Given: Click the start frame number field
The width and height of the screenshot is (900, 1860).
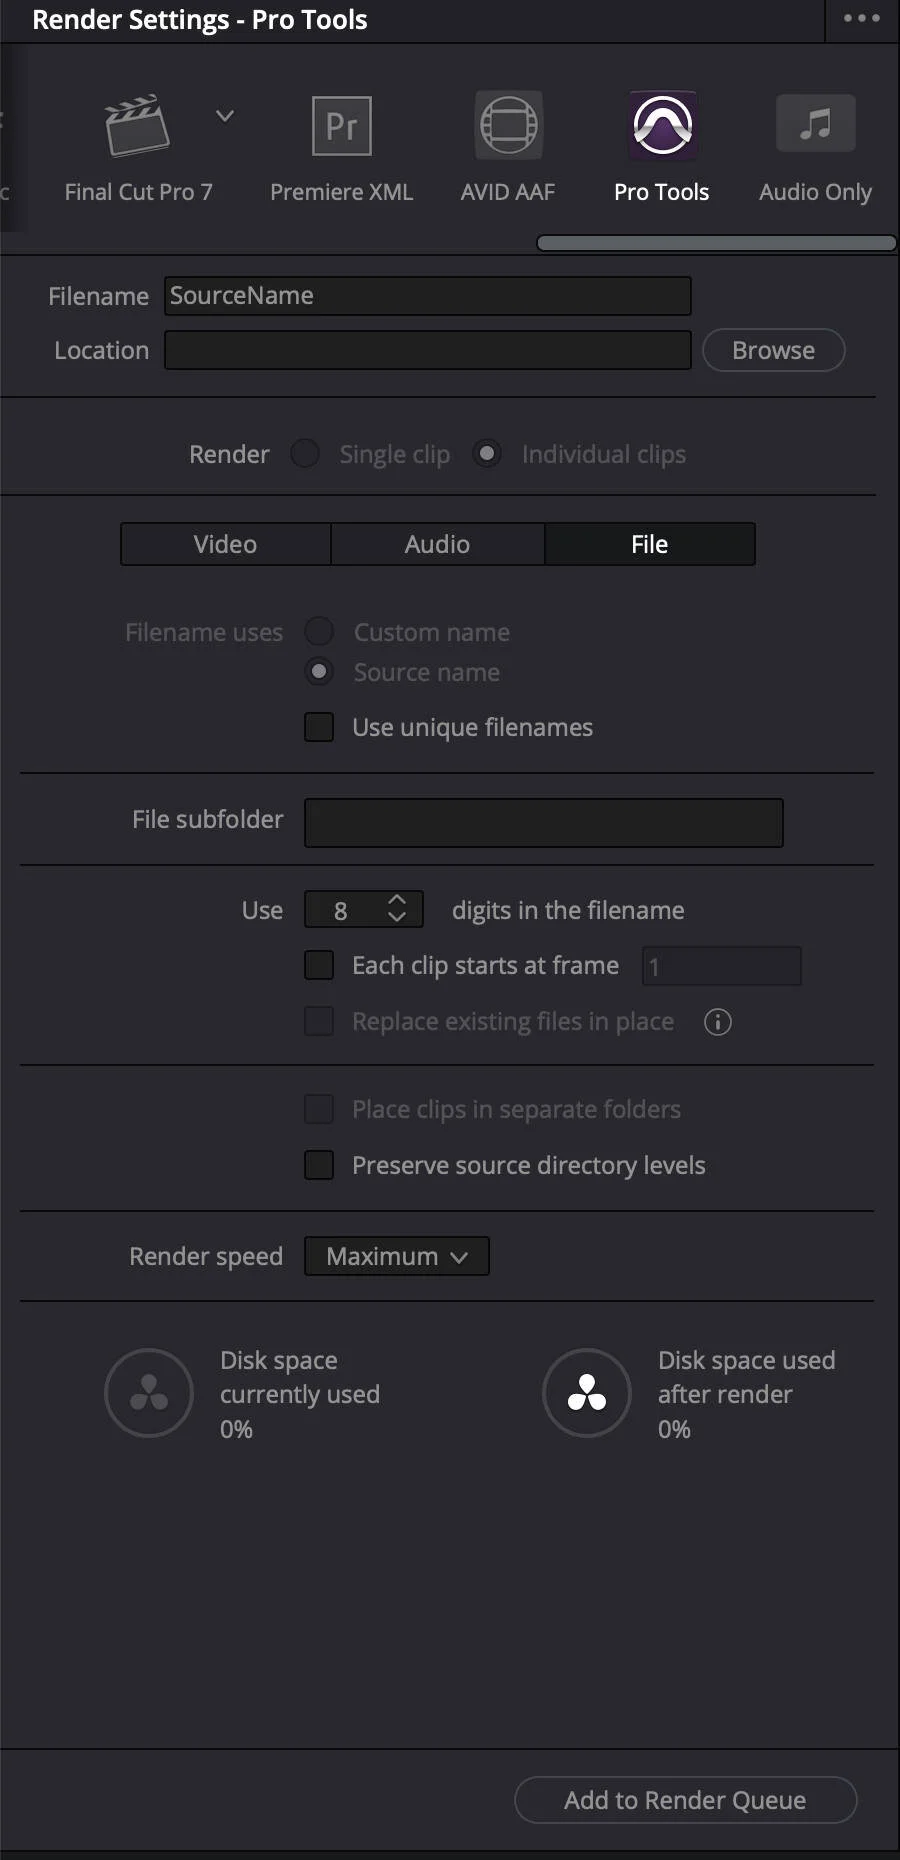Looking at the screenshot, I should point(722,966).
